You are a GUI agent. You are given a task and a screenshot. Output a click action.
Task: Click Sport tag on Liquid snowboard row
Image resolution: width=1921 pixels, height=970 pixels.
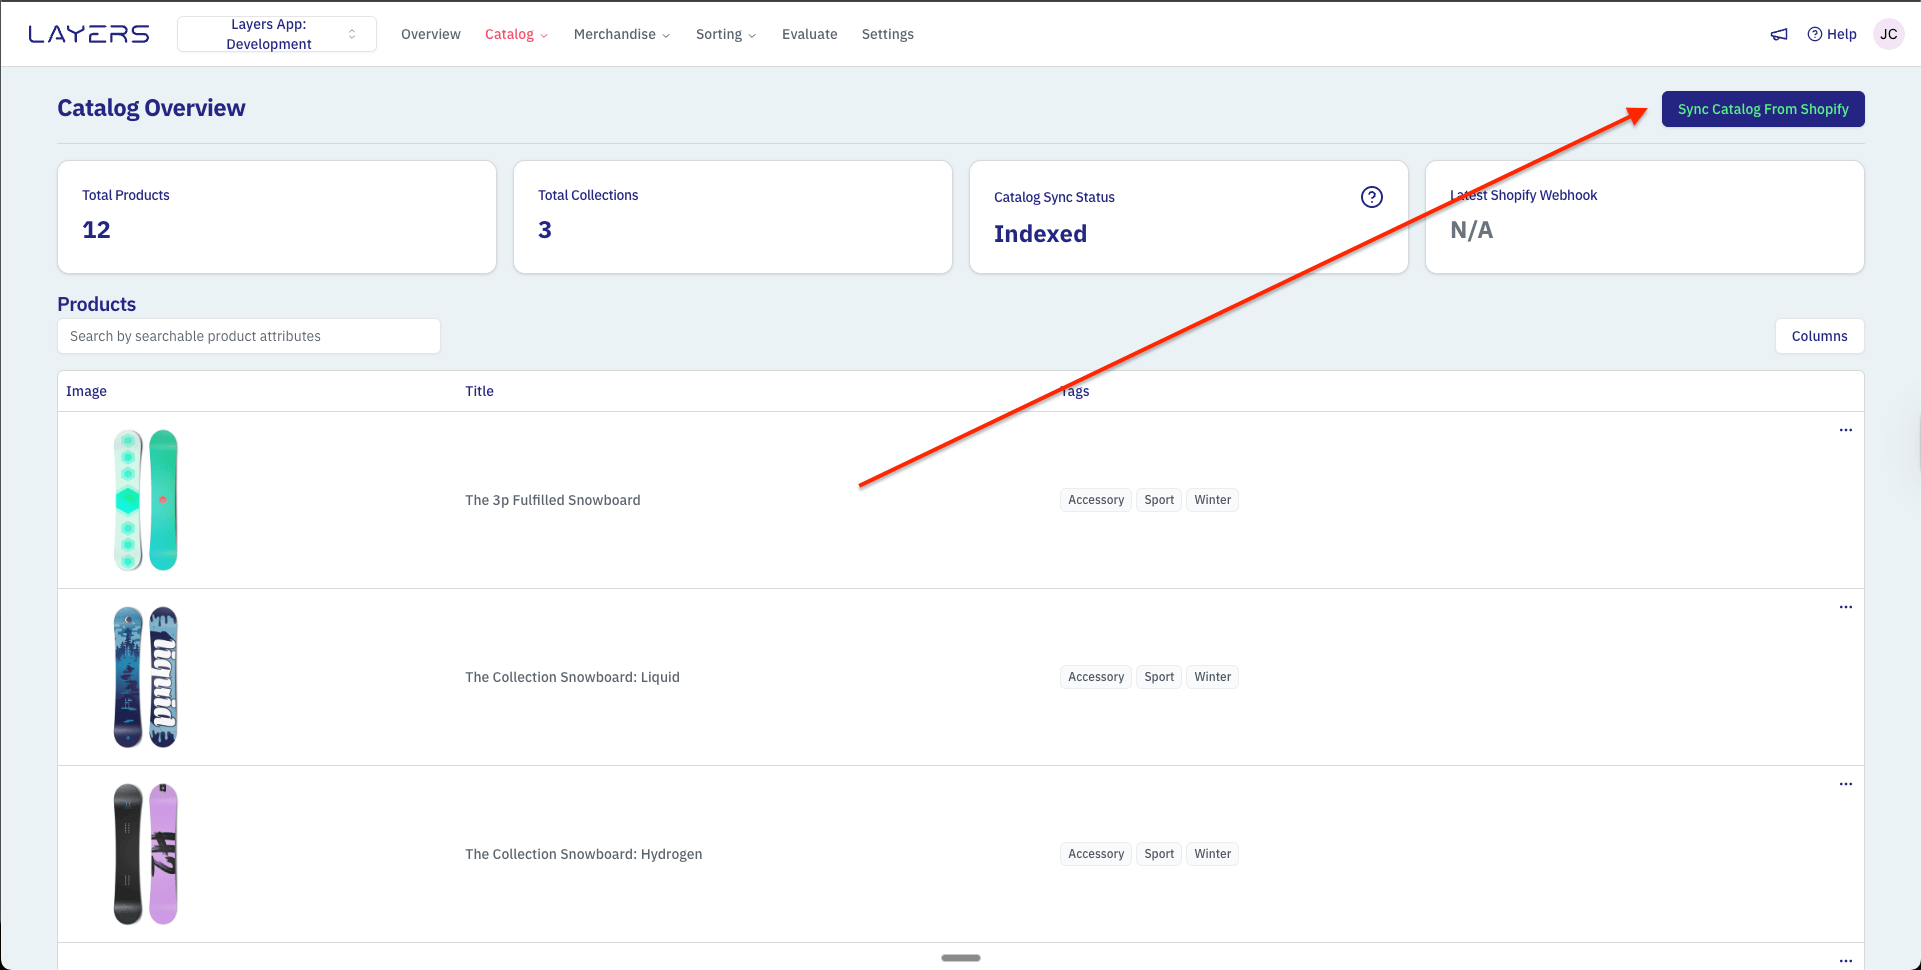point(1159,677)
